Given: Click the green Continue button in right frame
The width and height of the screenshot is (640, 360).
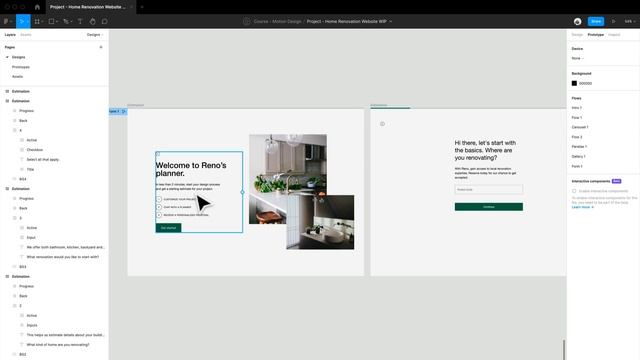Looking at the screenshot, I should pyautogui.click(x=489, y=207).
